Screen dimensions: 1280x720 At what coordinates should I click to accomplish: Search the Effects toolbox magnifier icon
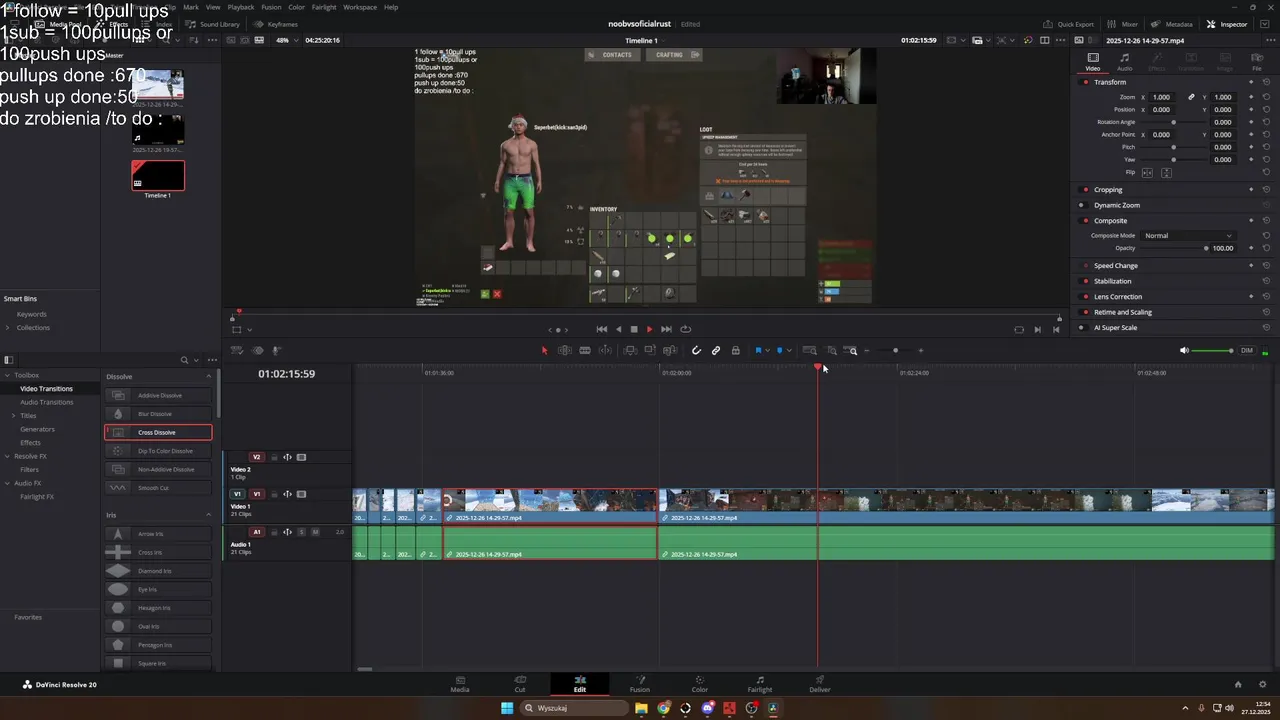184,360
